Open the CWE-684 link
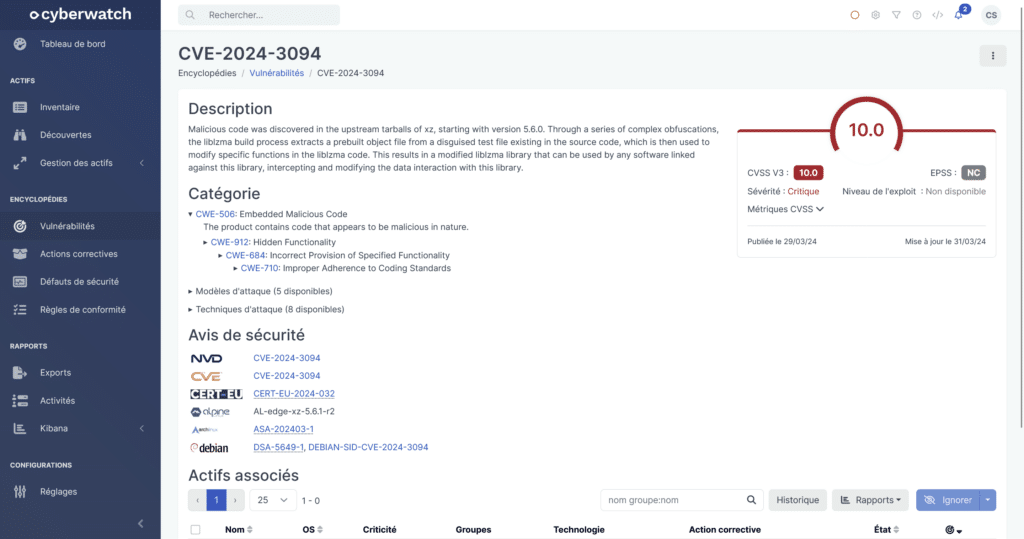The height and width of the screenshot is (539, 1024). (x=245, y=255)
